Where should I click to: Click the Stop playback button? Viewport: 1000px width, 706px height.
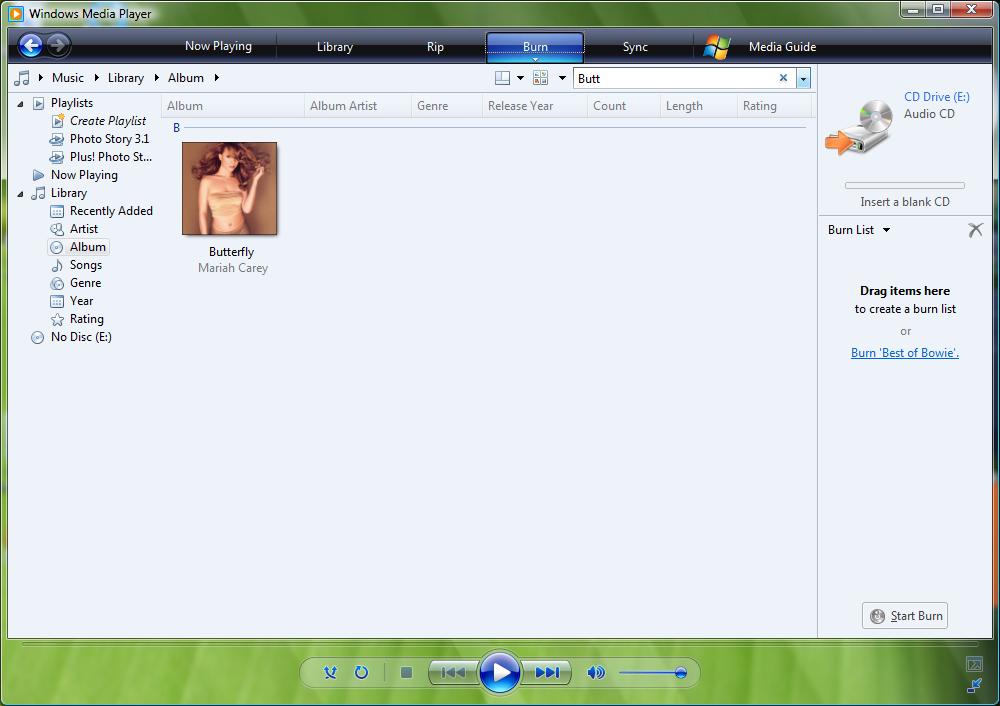[x=406, y=672]
